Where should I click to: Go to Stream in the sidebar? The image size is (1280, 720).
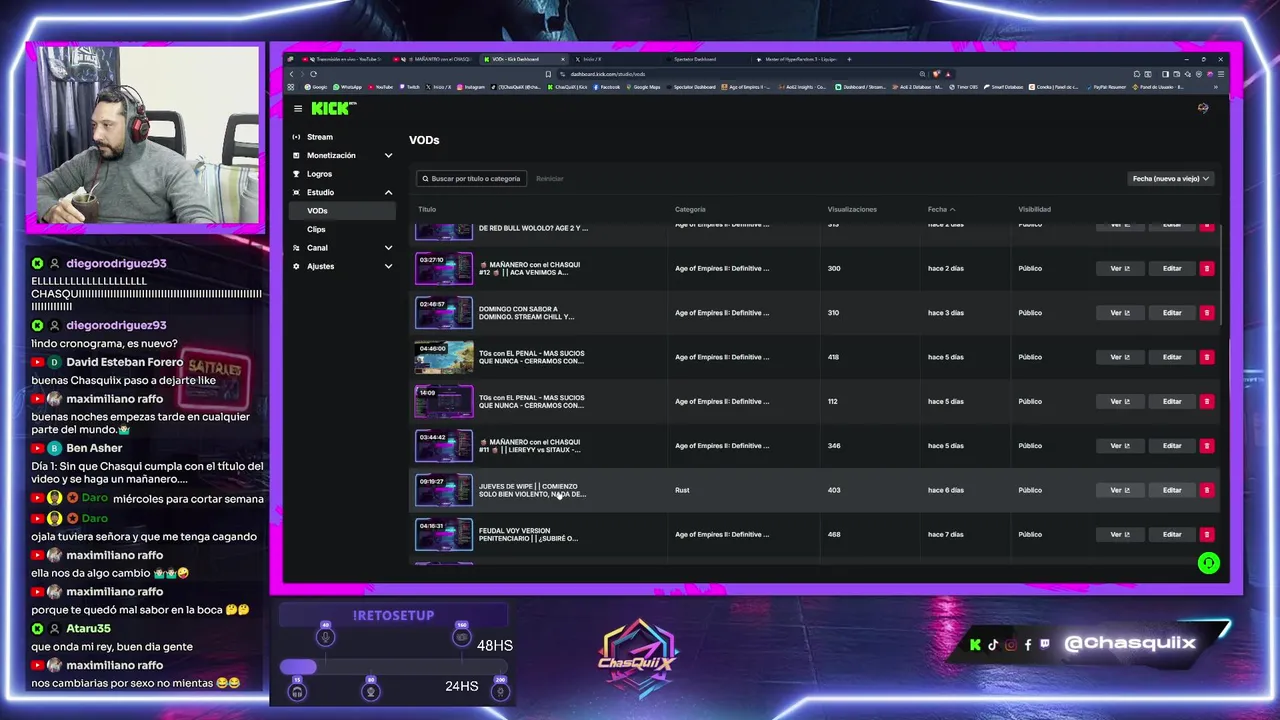(320, 137)
